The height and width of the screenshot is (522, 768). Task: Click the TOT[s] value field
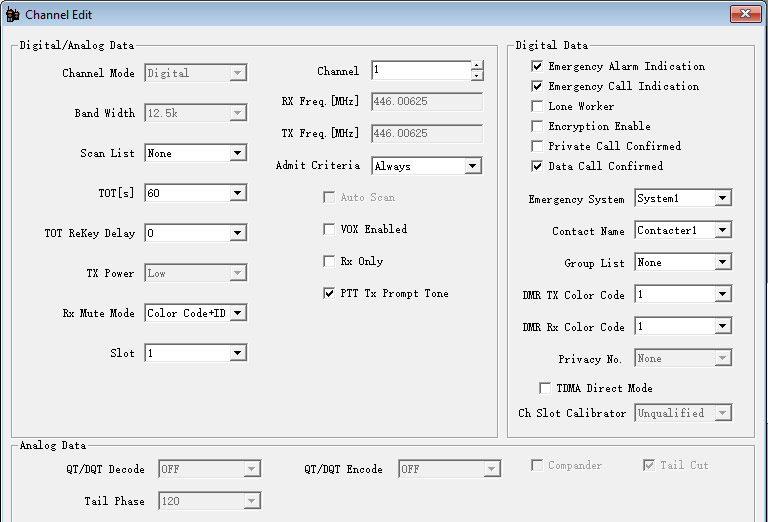pos(186,194)
